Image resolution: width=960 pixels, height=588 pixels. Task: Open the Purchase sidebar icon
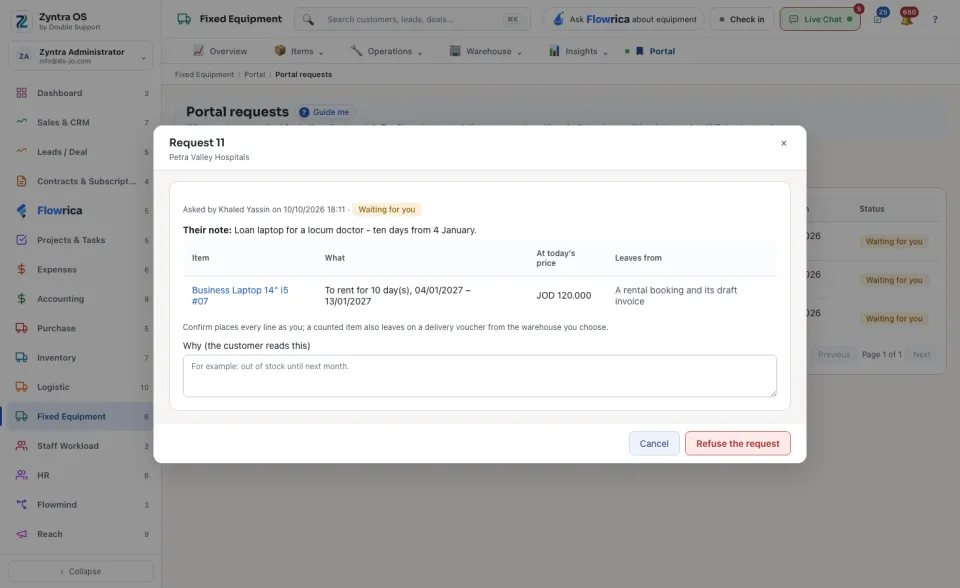(x=21, y=328)
